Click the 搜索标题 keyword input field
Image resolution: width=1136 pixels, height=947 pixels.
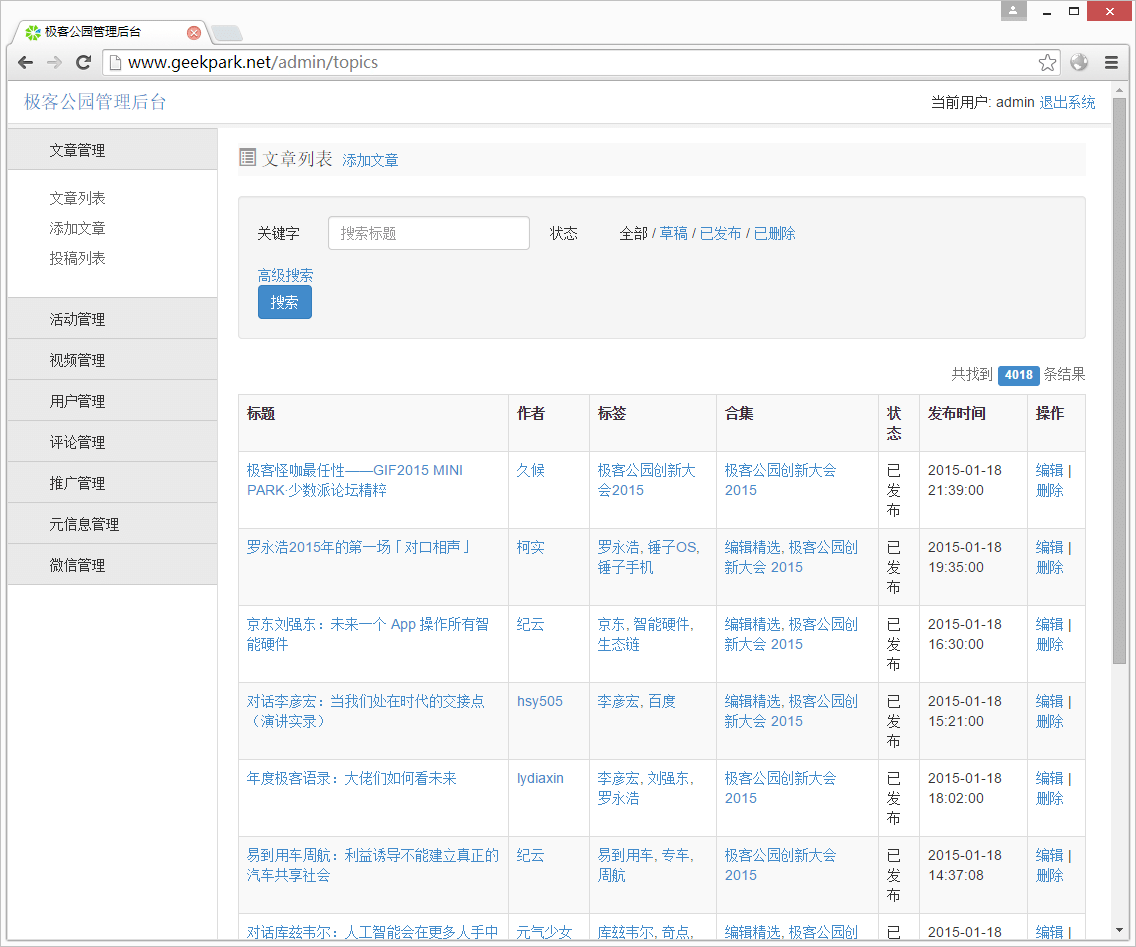[x=429, y=233]
